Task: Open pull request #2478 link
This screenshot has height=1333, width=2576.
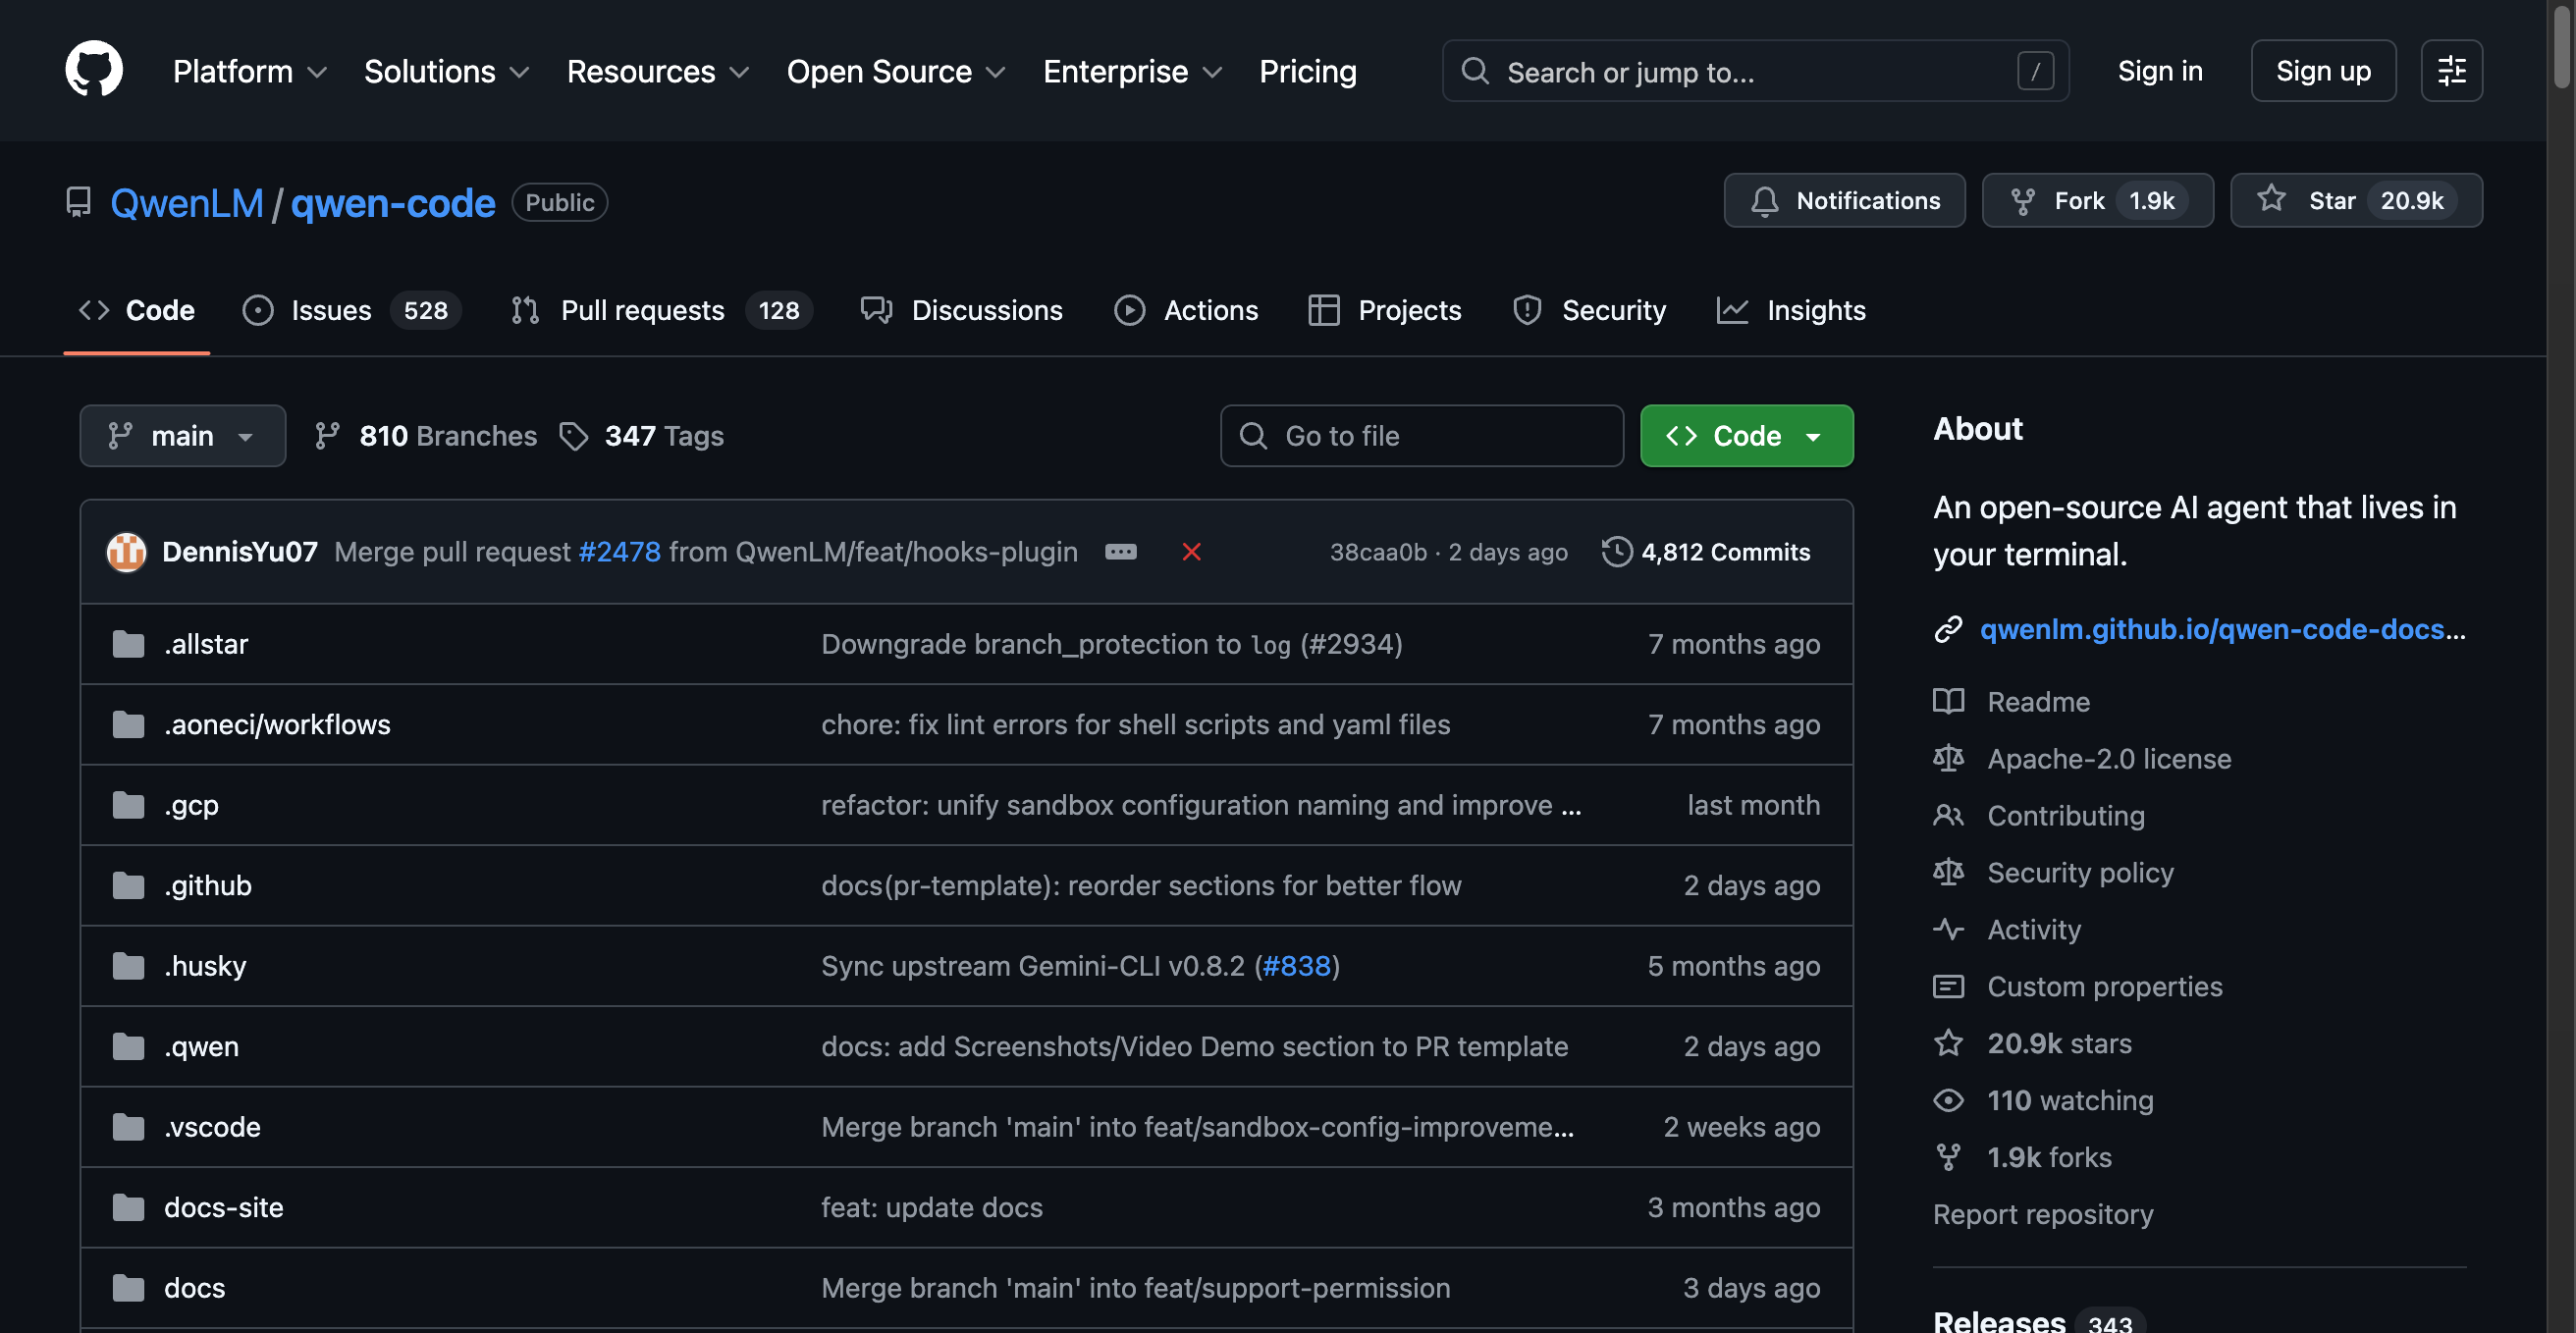Action: 619,552
